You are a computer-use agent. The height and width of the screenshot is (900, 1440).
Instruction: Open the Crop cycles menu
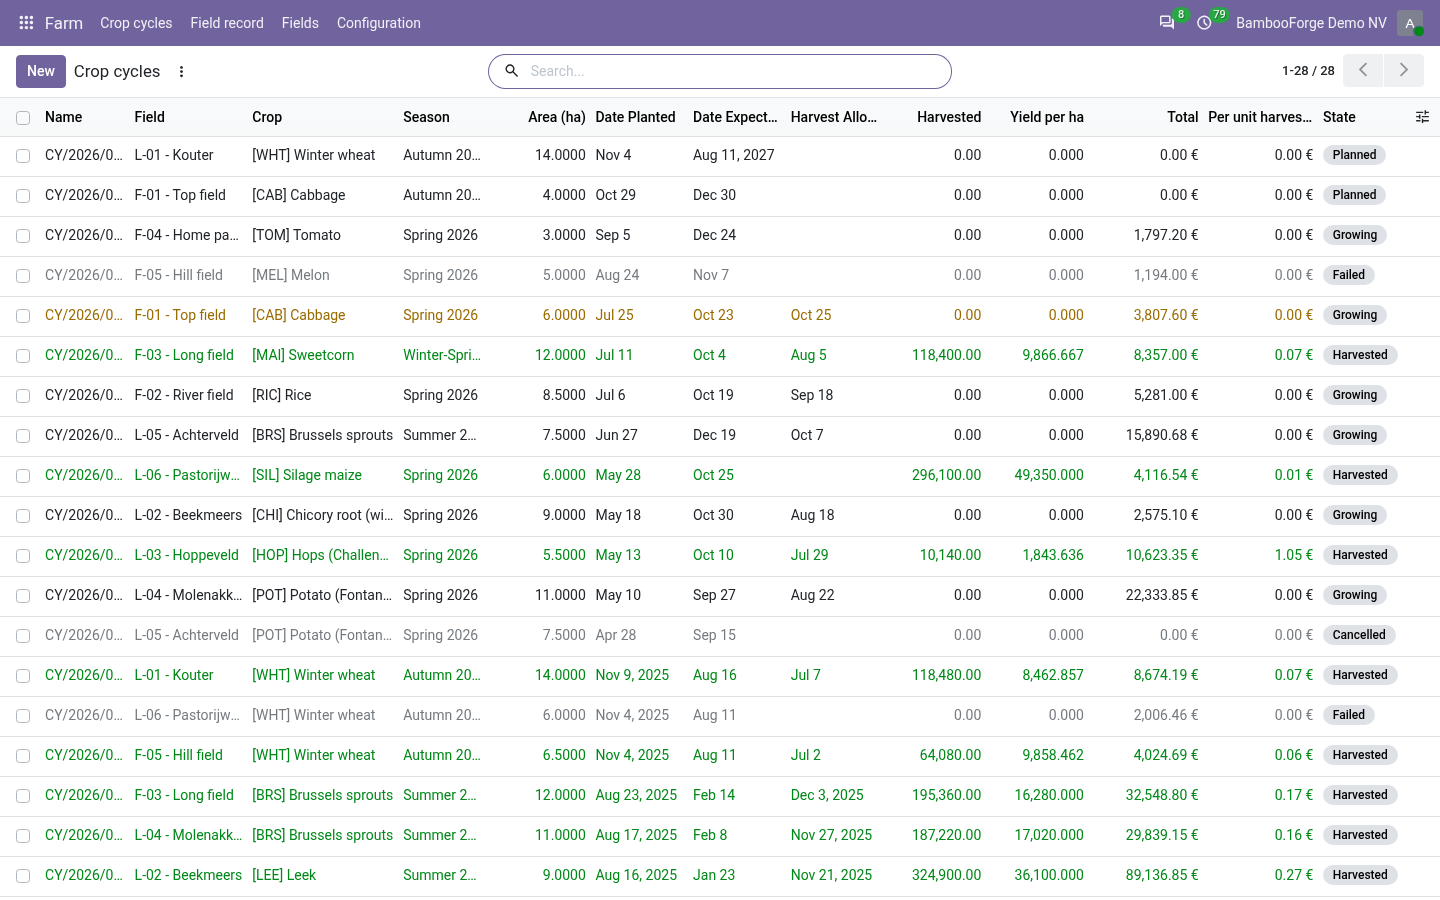pos(136,23)
